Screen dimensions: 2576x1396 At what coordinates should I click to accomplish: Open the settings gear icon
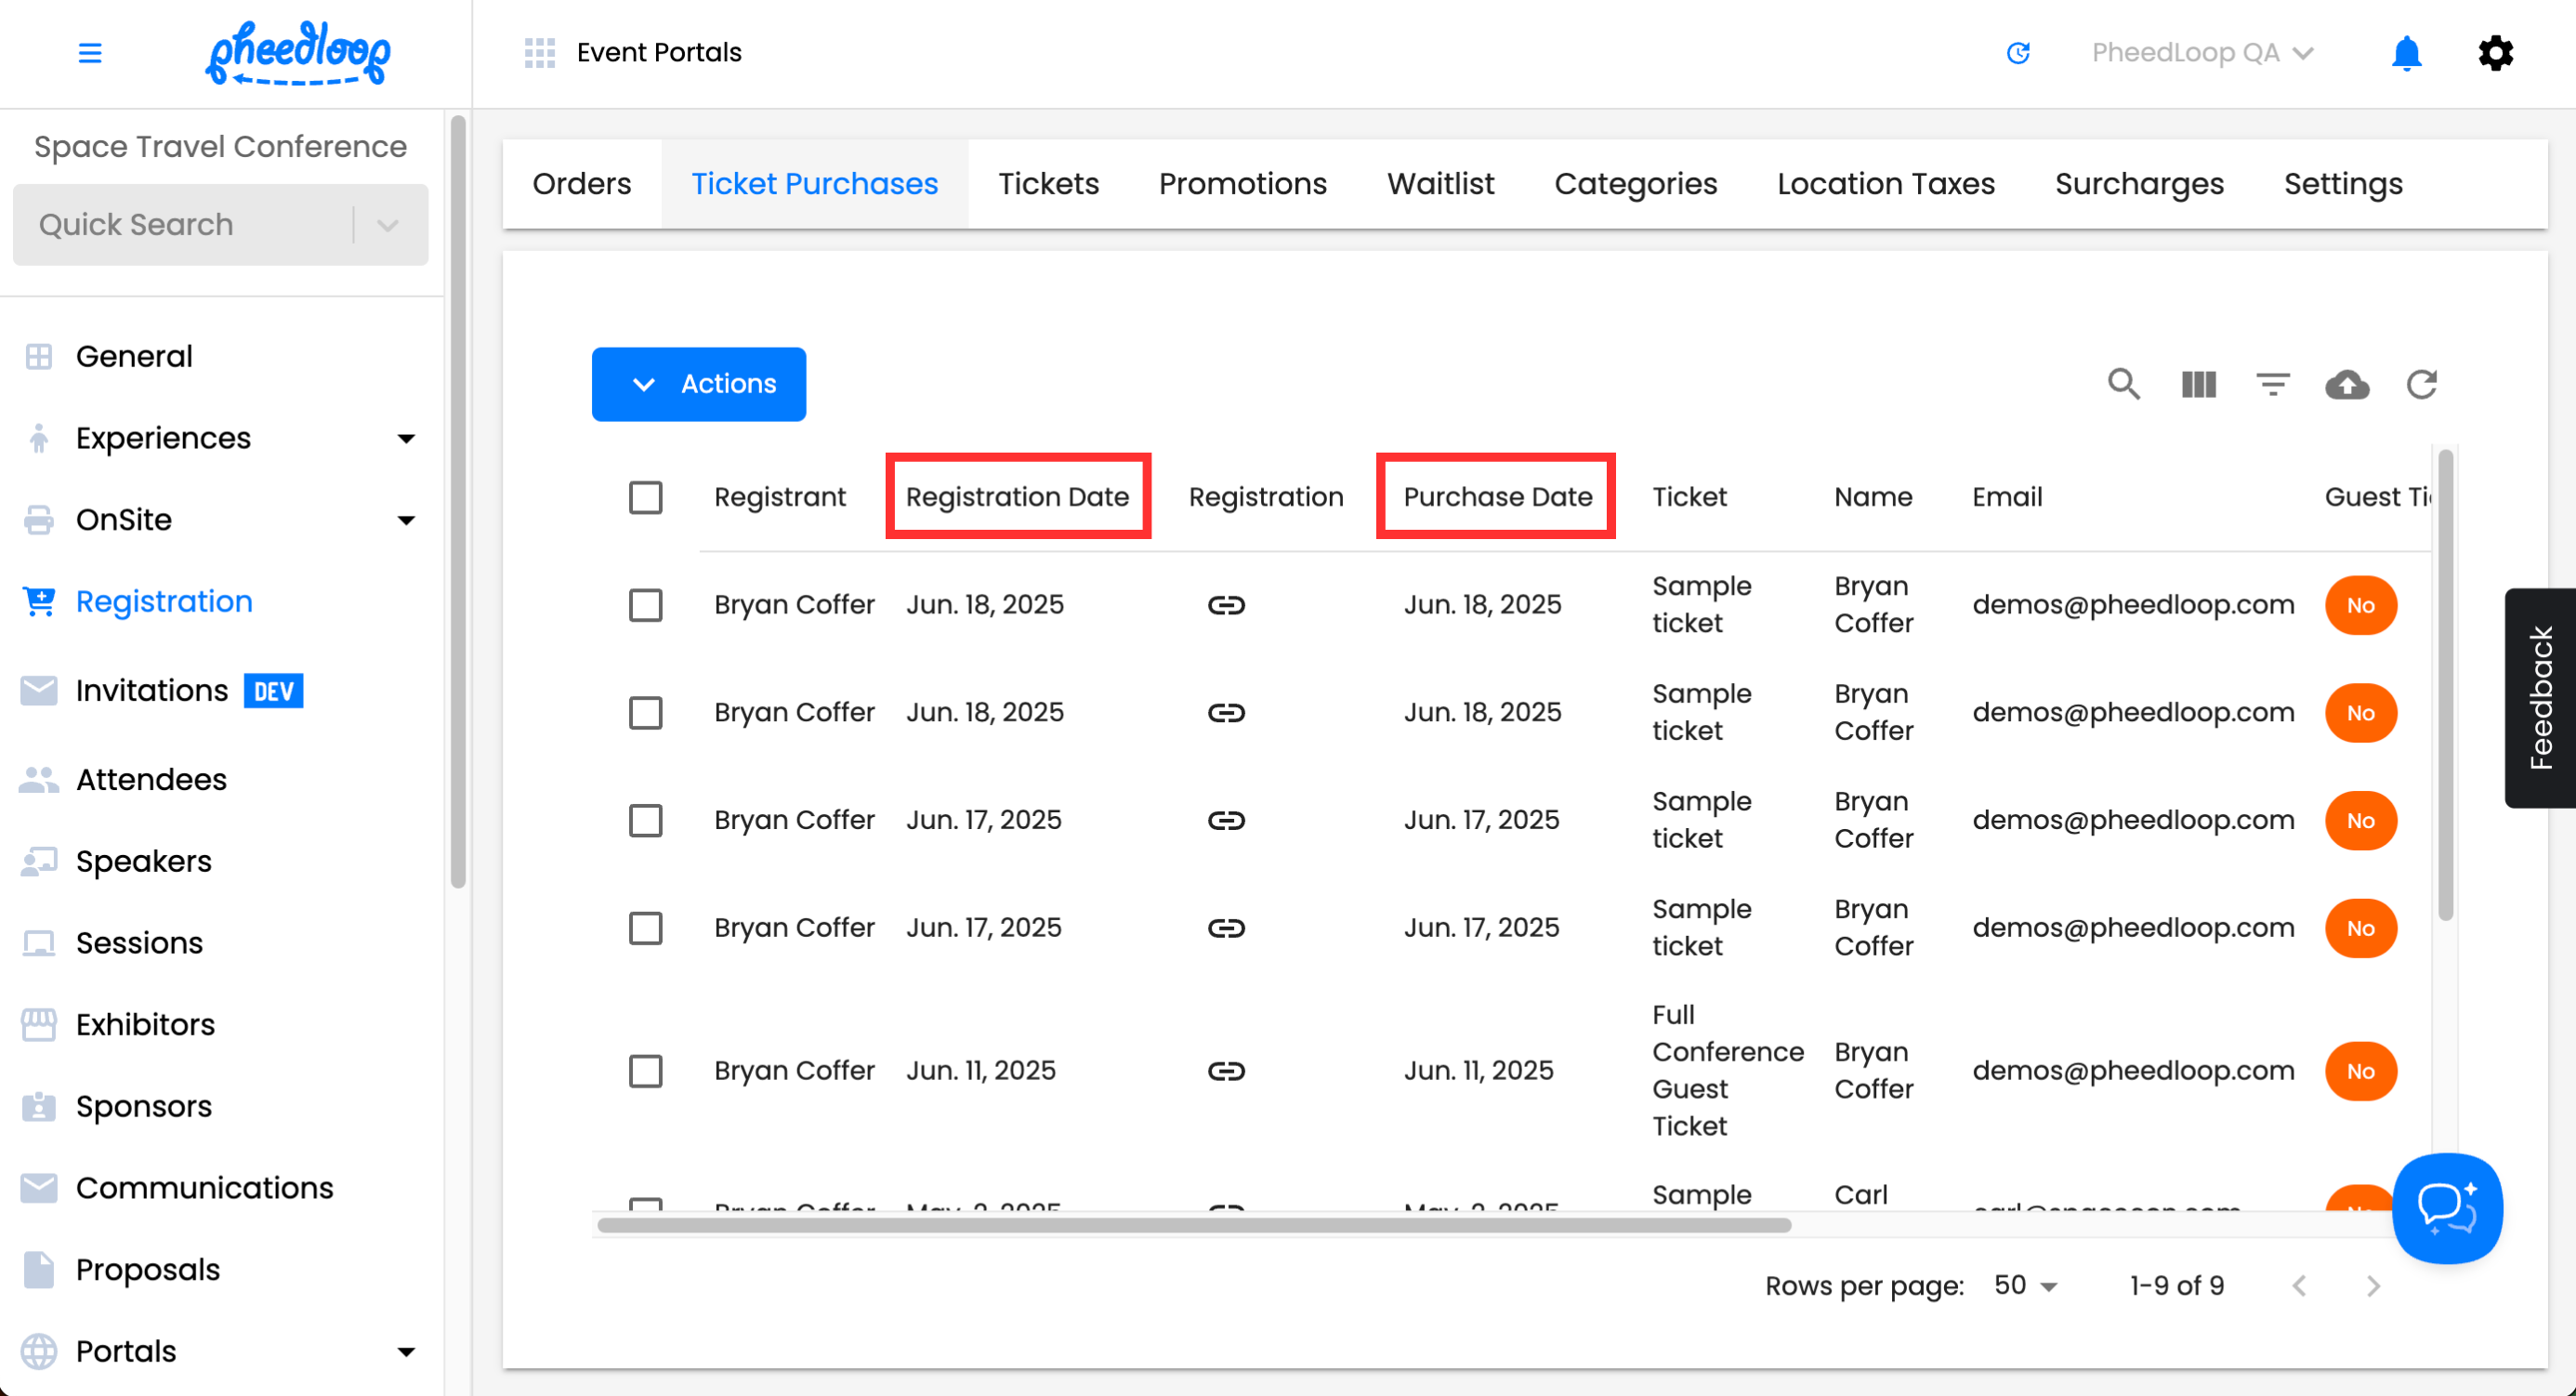pyautogui.click(x=2494, y=53)
